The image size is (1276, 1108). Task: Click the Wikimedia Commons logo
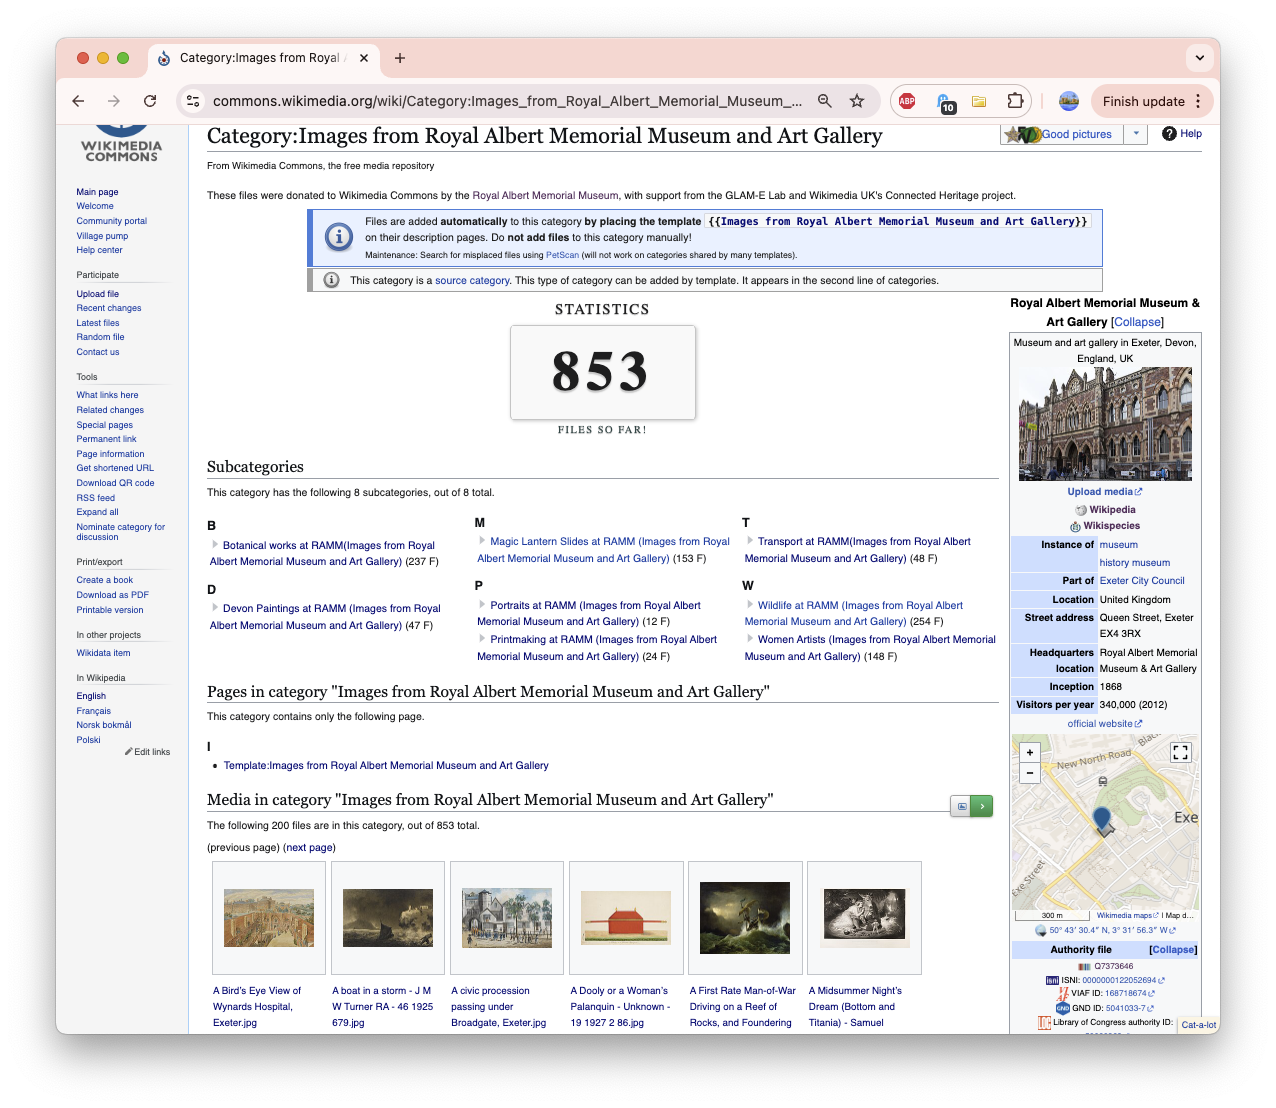coord(121,143)
